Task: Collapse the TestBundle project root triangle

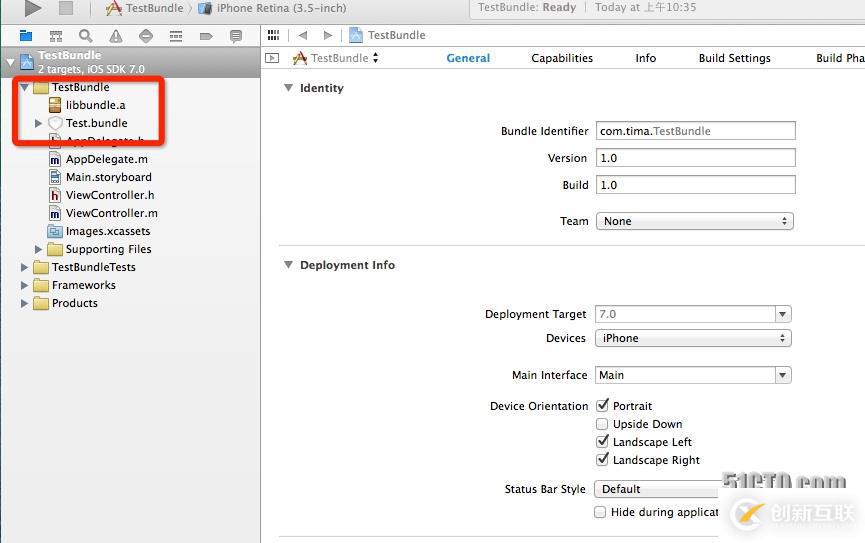Action: tap(10, 62)
